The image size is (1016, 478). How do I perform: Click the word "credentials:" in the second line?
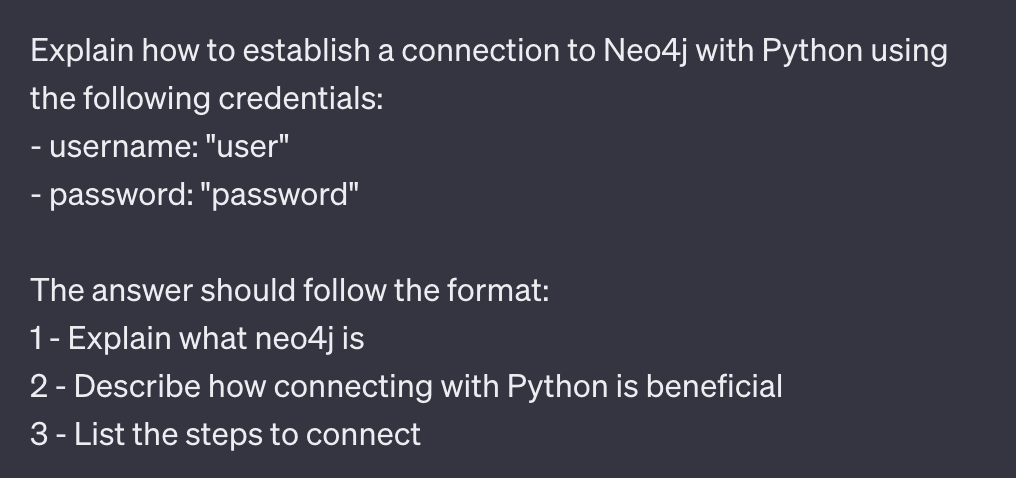[301, 98]
